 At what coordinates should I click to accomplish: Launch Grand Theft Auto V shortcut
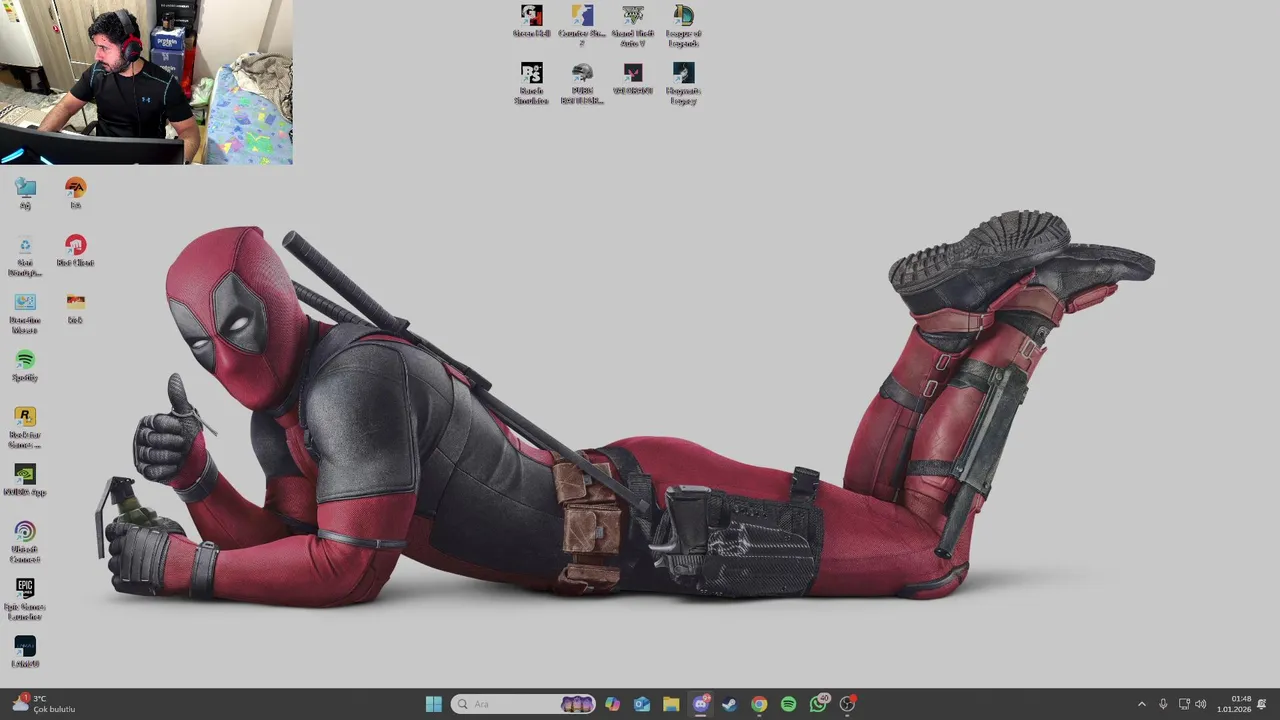632,24
